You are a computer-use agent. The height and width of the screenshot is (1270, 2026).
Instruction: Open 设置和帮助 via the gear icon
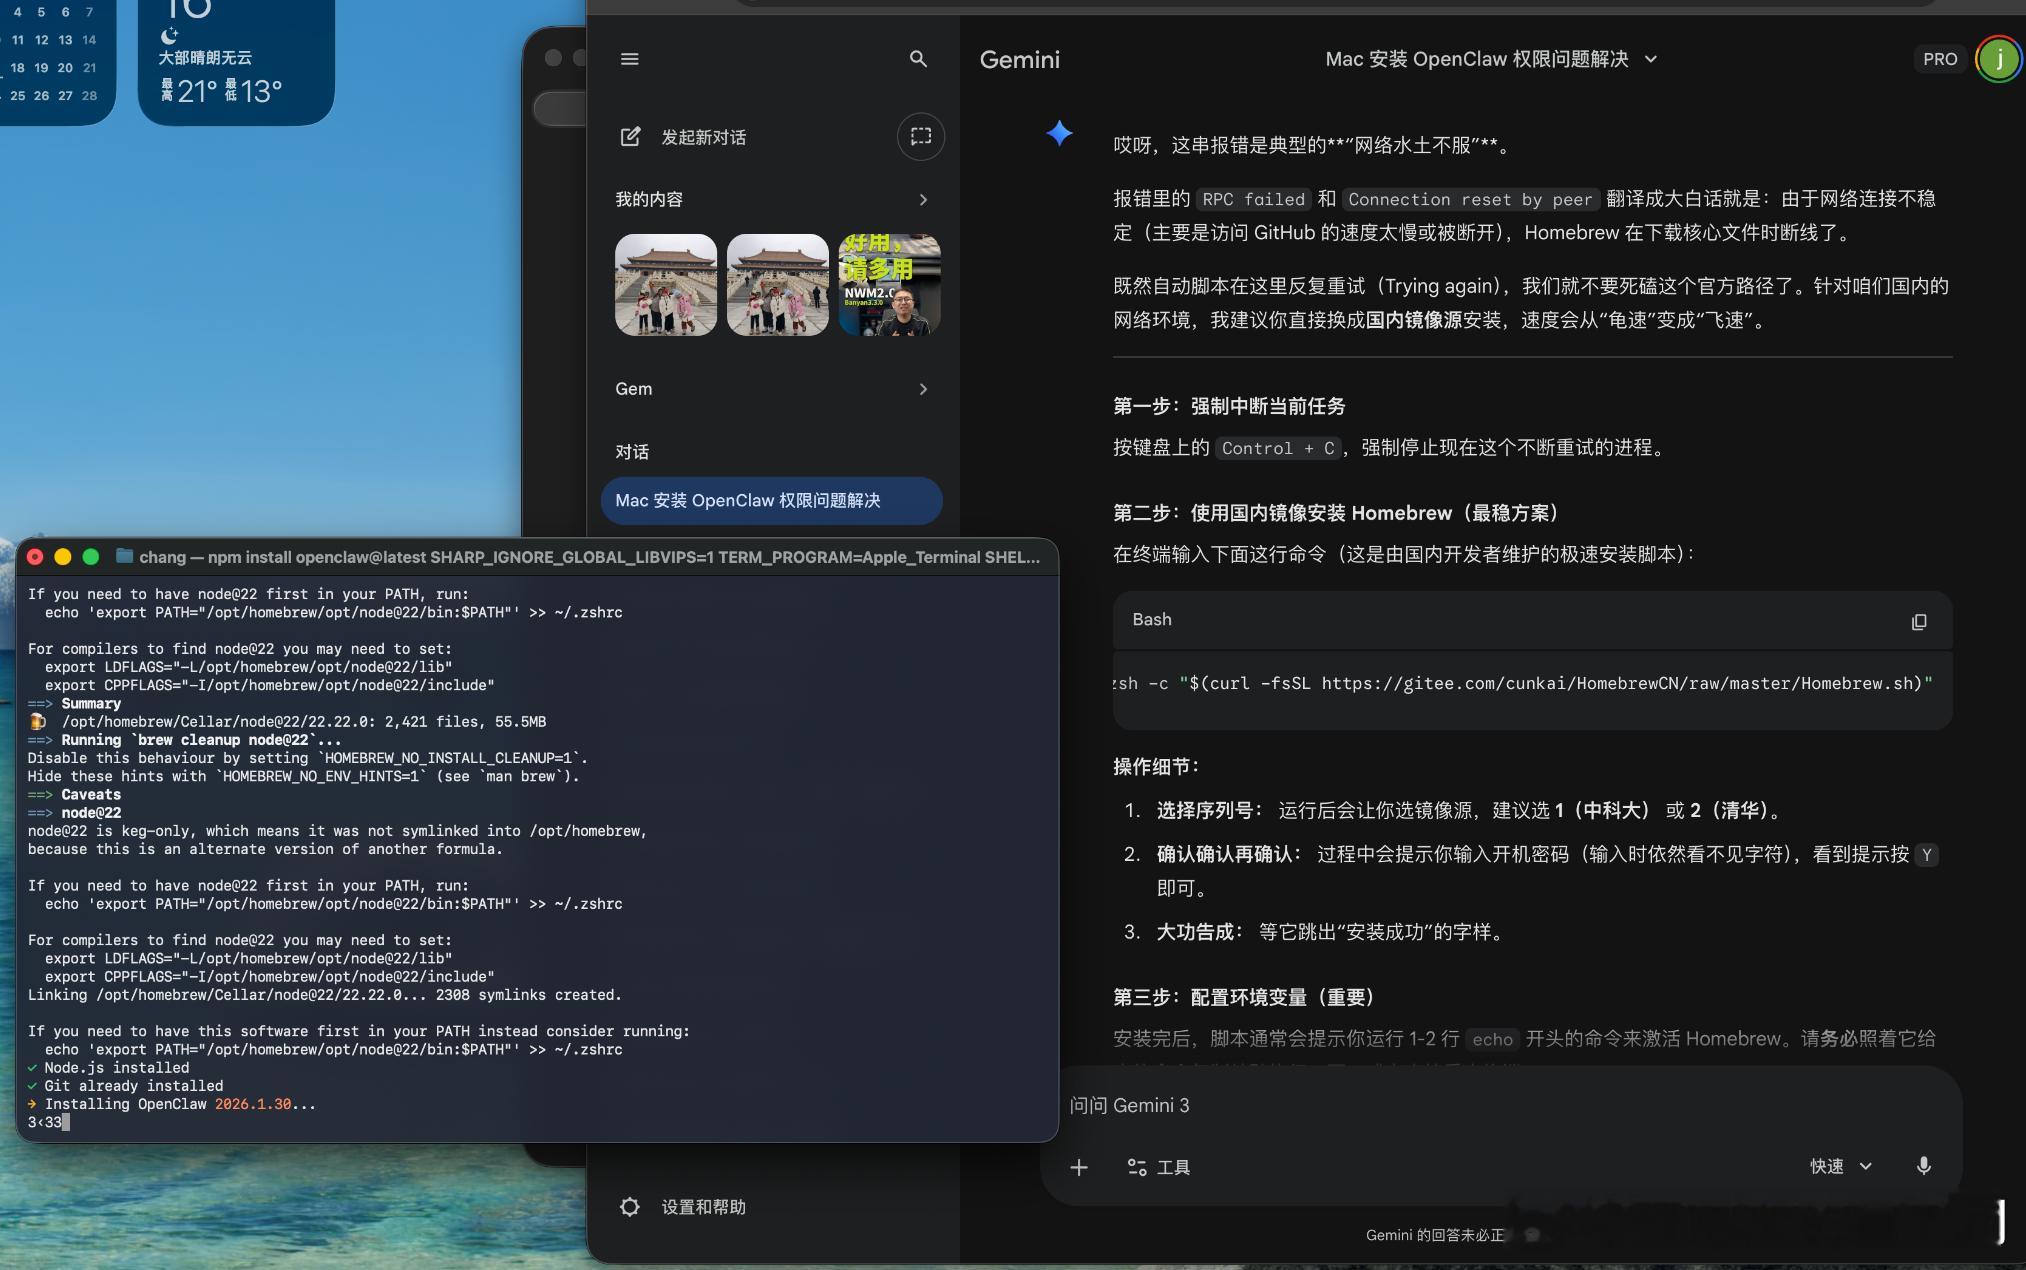(x=629, y=1207)
